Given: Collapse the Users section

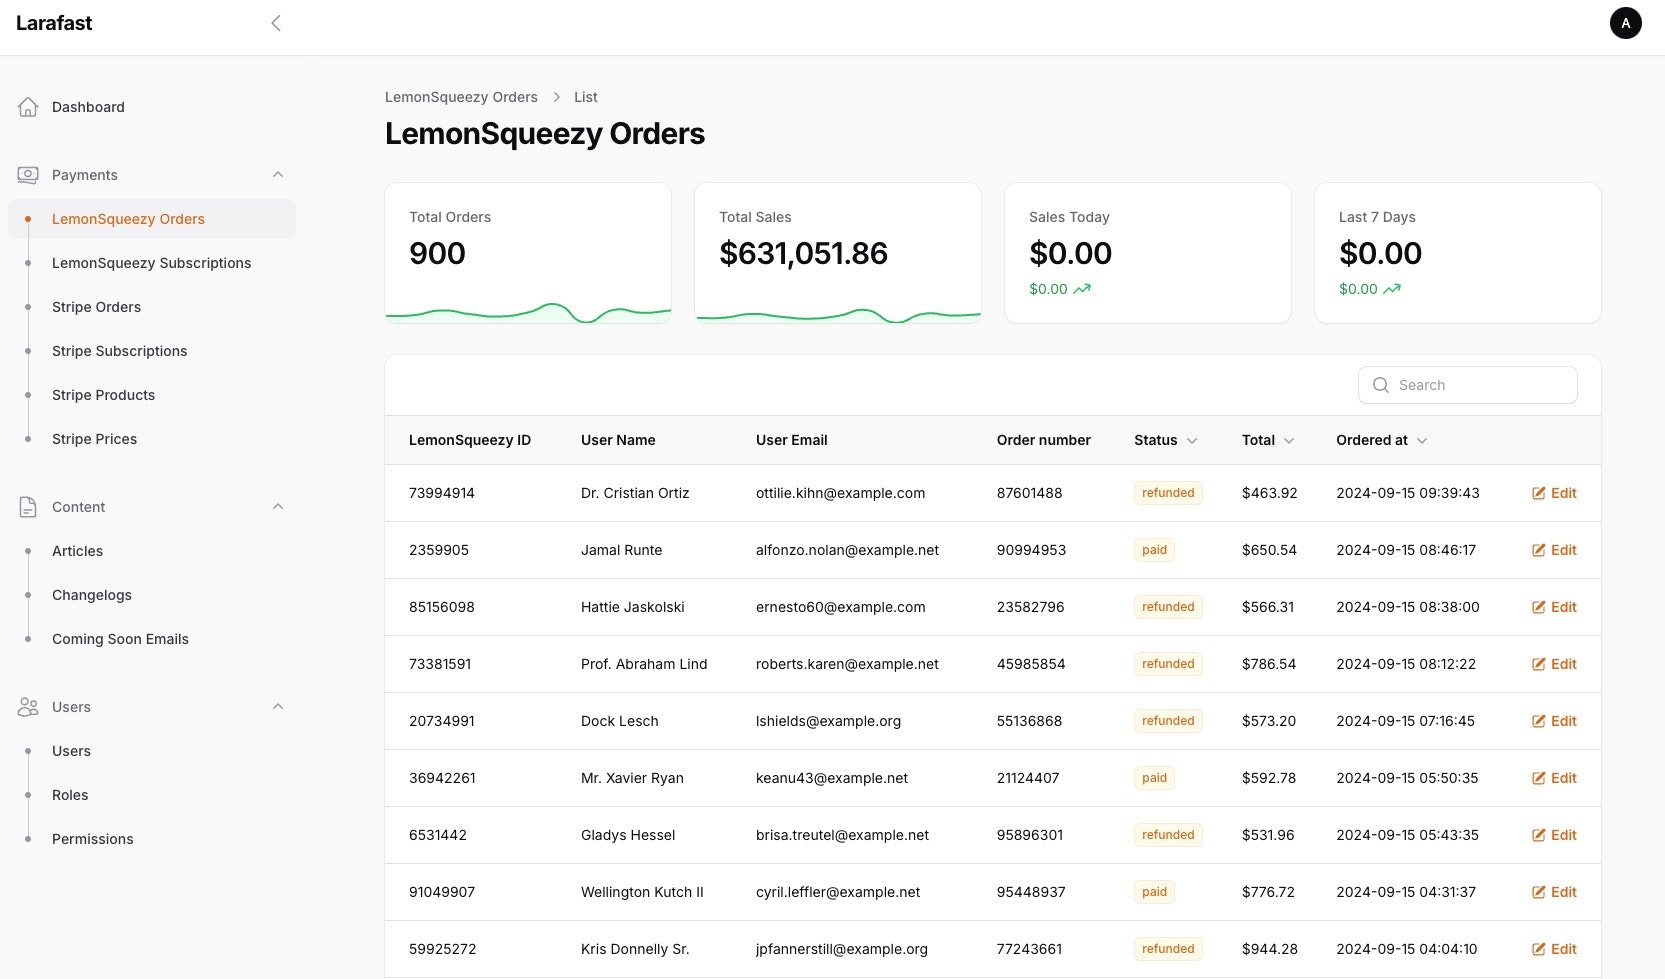Looking at the screenshot, I should [278, 707].
